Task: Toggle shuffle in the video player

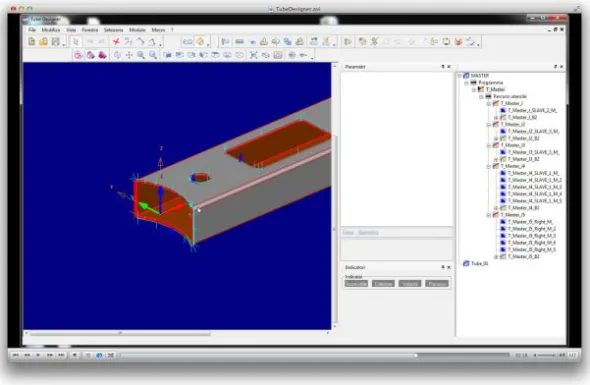Action: pos(111,355)
